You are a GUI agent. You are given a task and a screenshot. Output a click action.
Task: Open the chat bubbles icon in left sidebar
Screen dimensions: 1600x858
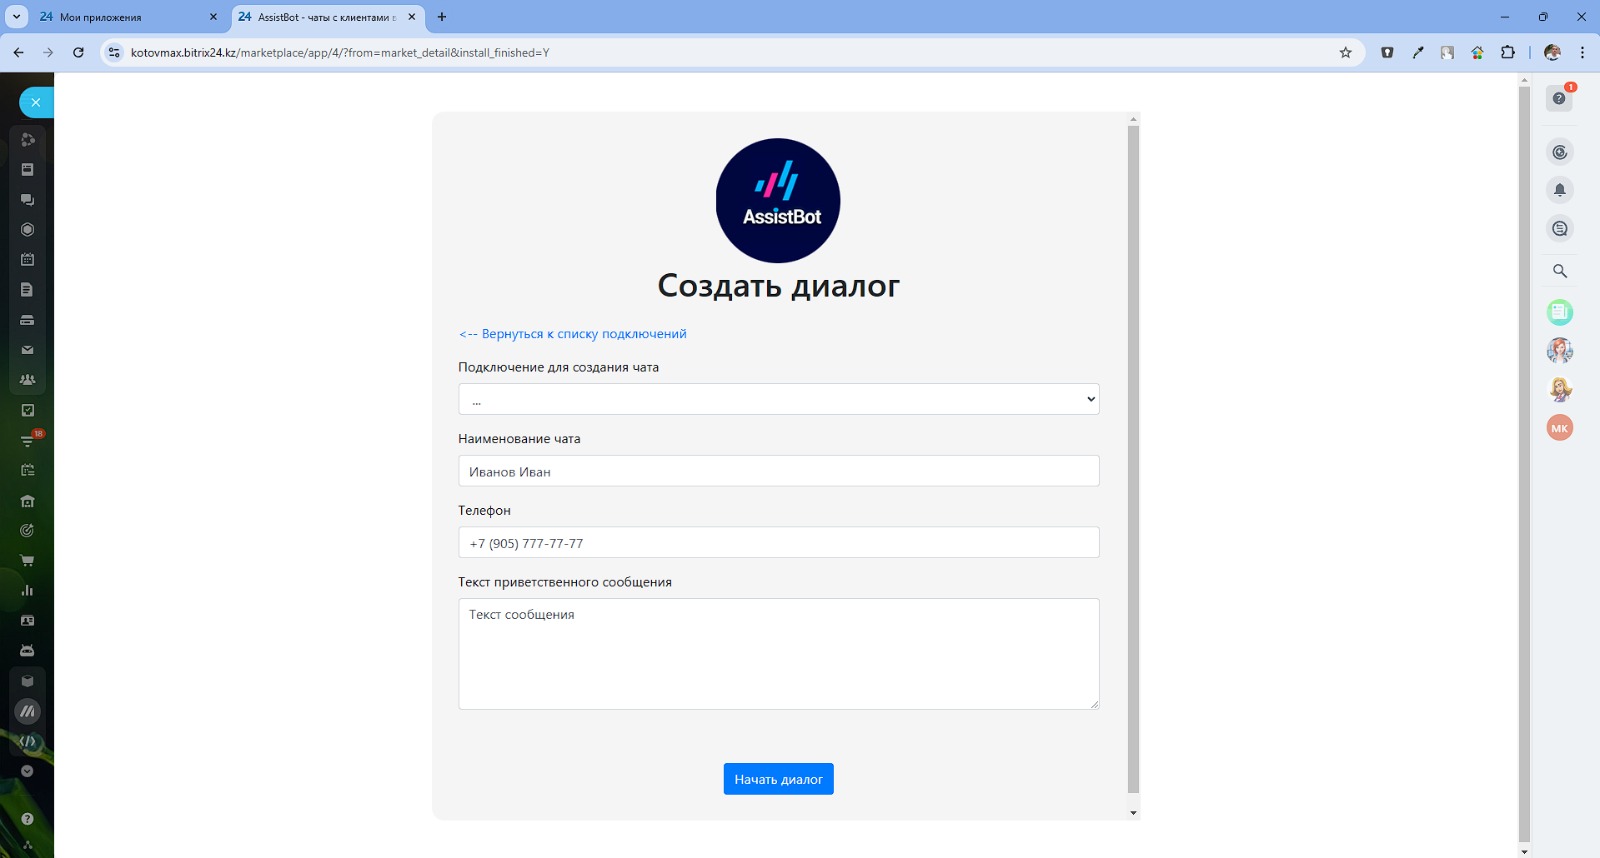27,200
